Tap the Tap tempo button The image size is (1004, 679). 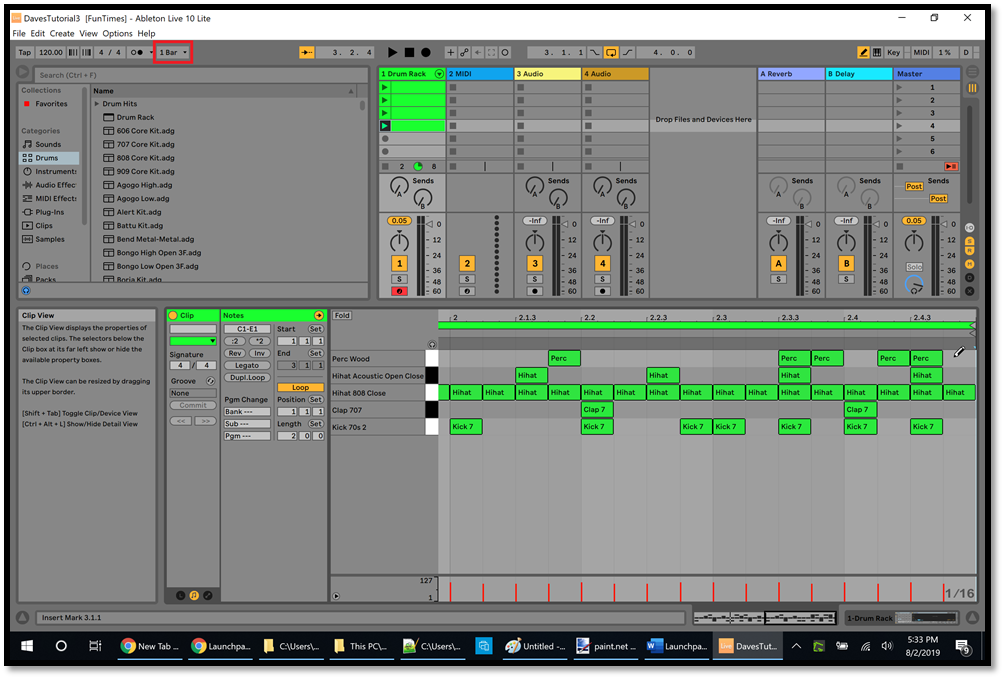click(x=24, y=53)
